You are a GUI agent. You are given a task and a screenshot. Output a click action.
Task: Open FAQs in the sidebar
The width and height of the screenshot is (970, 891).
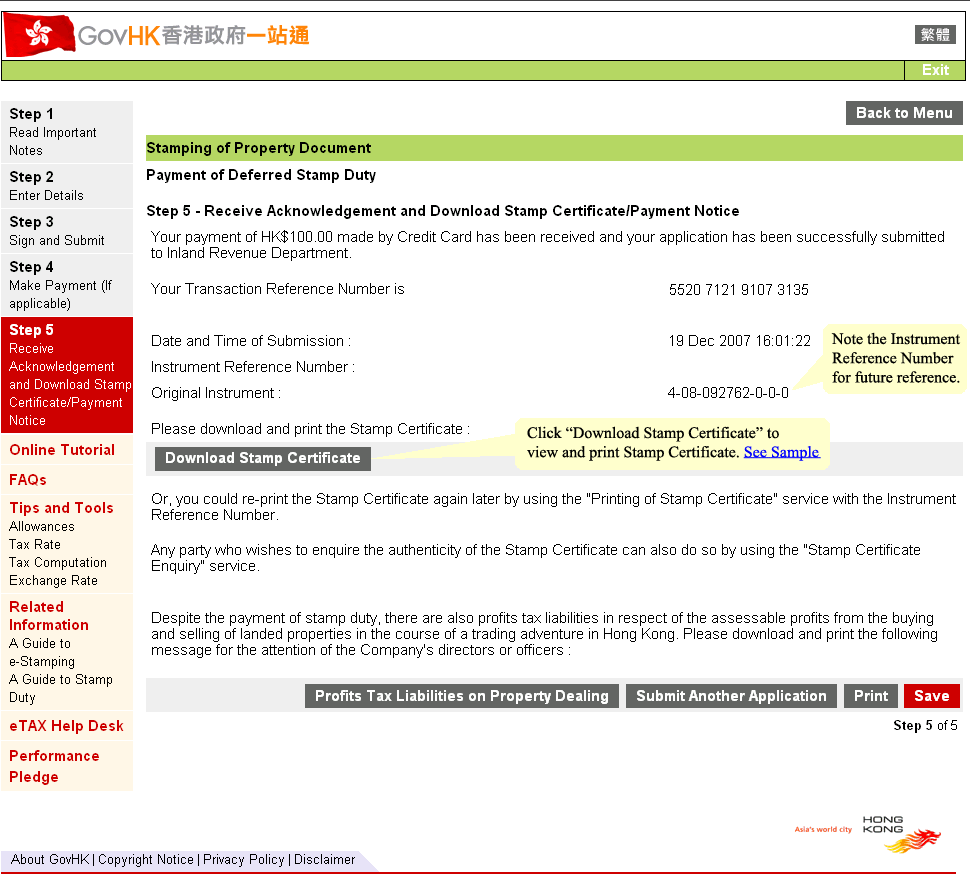(28, 480)
